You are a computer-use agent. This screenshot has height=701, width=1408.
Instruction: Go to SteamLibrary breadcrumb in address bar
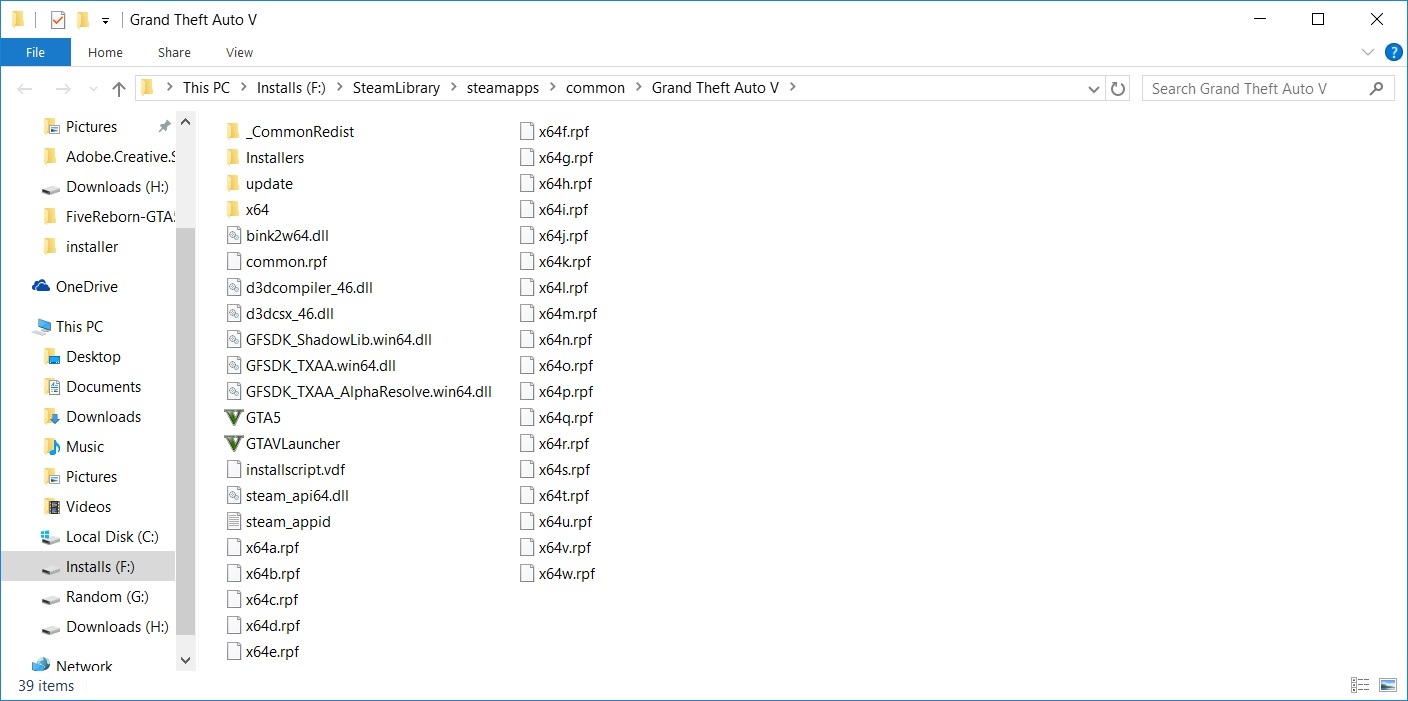pyautogui.click(x=396, y=88)
